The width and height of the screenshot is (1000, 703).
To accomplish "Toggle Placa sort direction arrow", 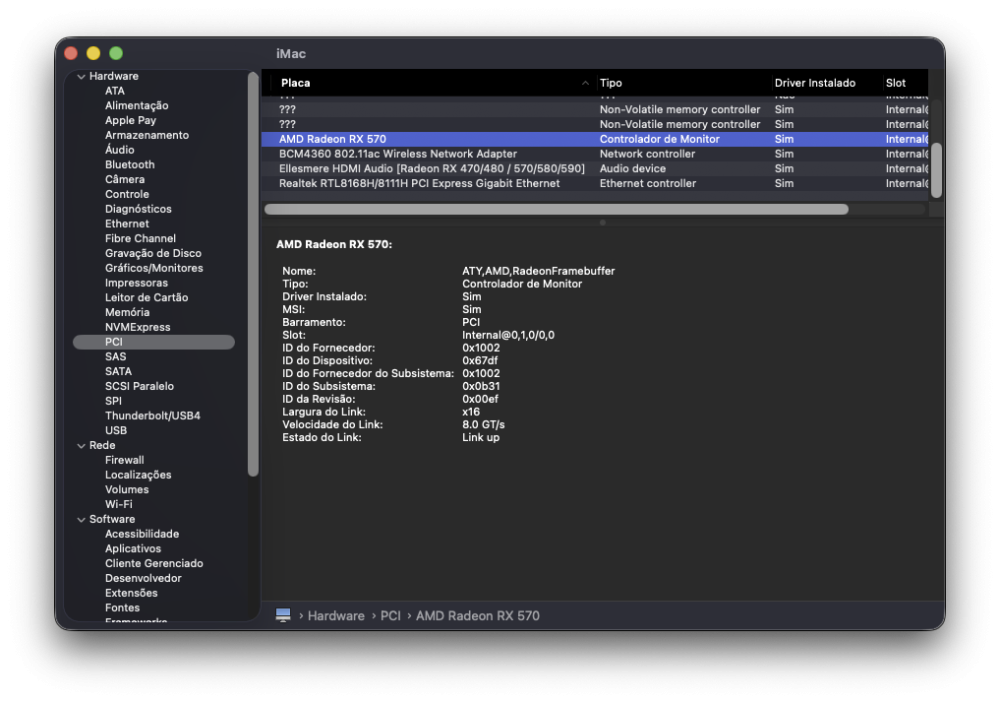I will coord(585,83).
